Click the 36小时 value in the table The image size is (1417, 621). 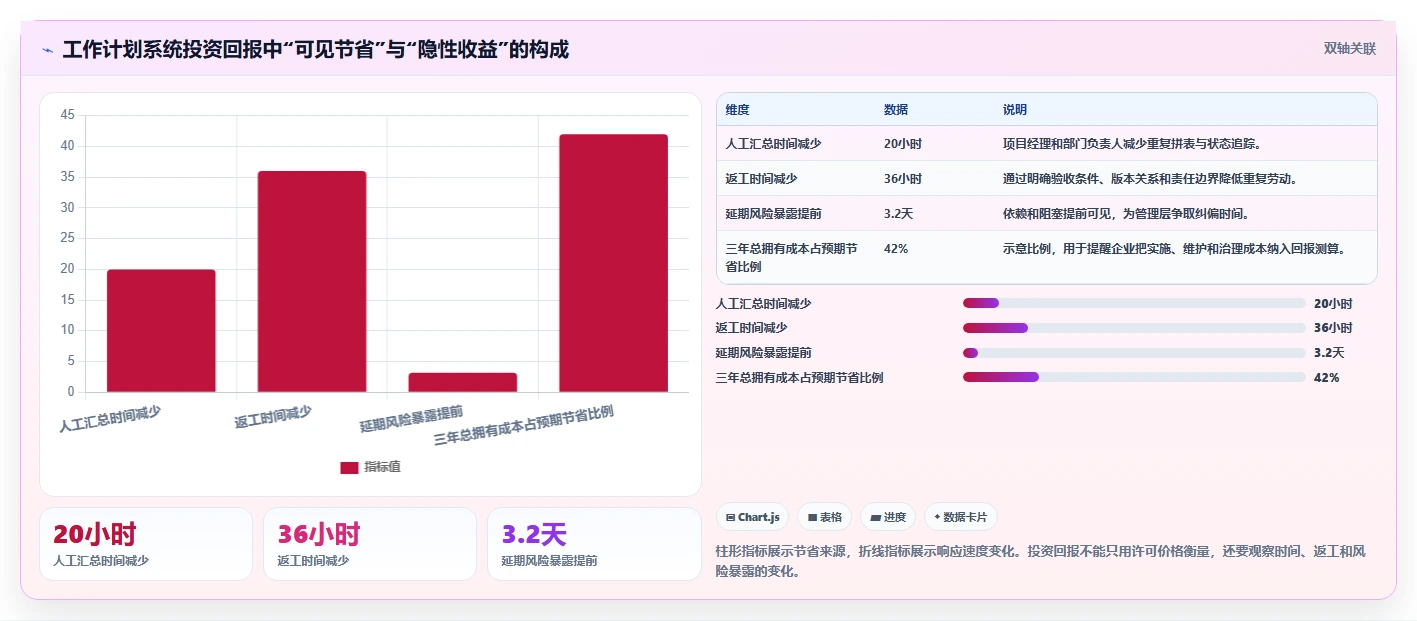903,179
